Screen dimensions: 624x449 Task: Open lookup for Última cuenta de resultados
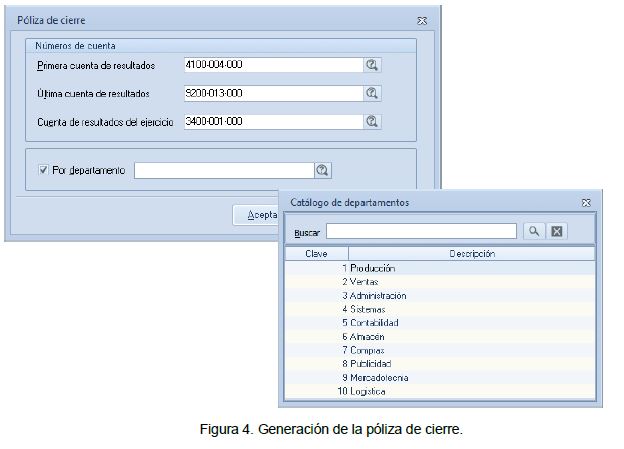pos(372,93)
